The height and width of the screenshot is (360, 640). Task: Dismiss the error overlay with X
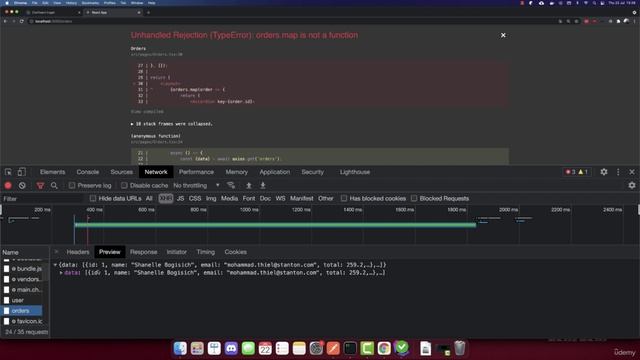pos(503,35)
